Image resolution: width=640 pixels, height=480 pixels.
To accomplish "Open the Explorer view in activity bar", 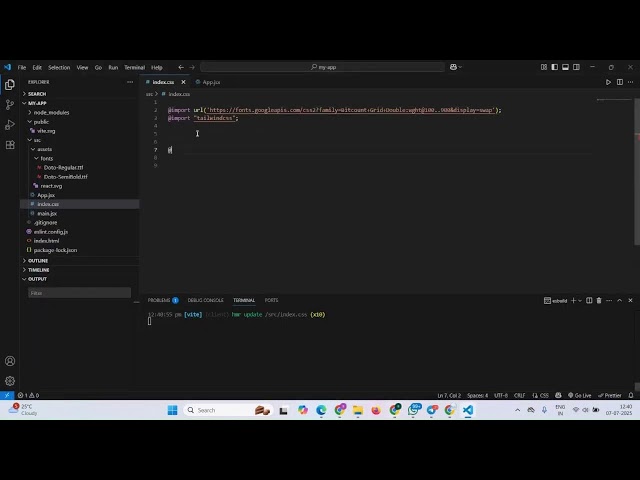I will [x=10, y=84].
